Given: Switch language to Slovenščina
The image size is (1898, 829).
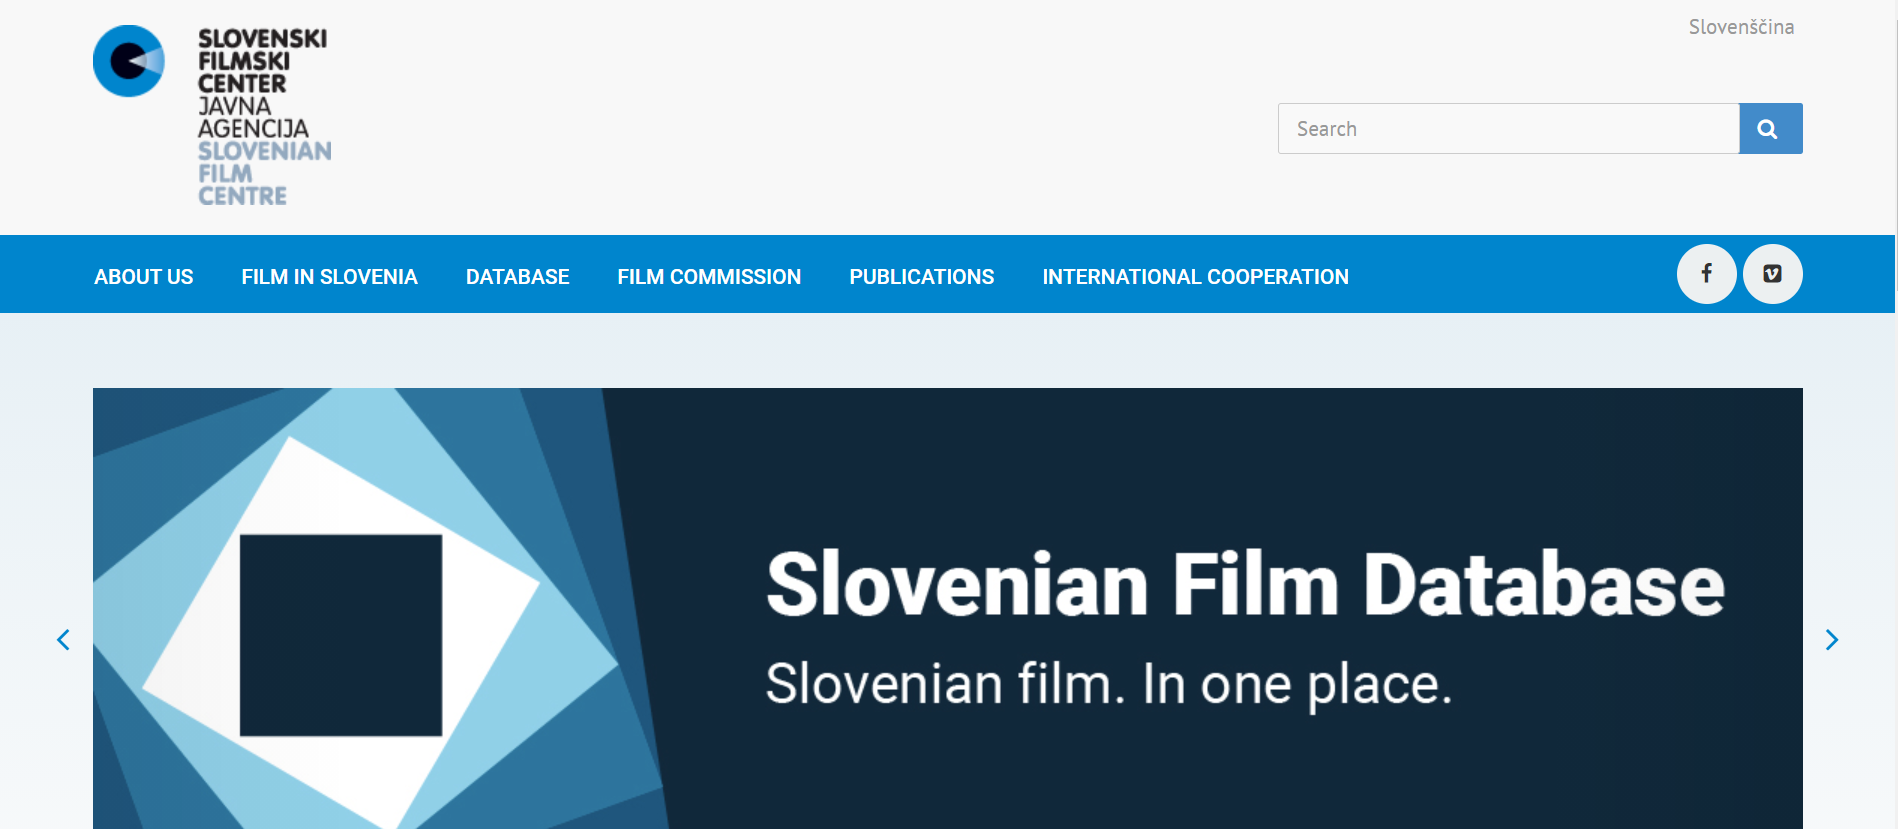Looking at the screenshot, I should pyautogui.click(x=1741, y=27).
